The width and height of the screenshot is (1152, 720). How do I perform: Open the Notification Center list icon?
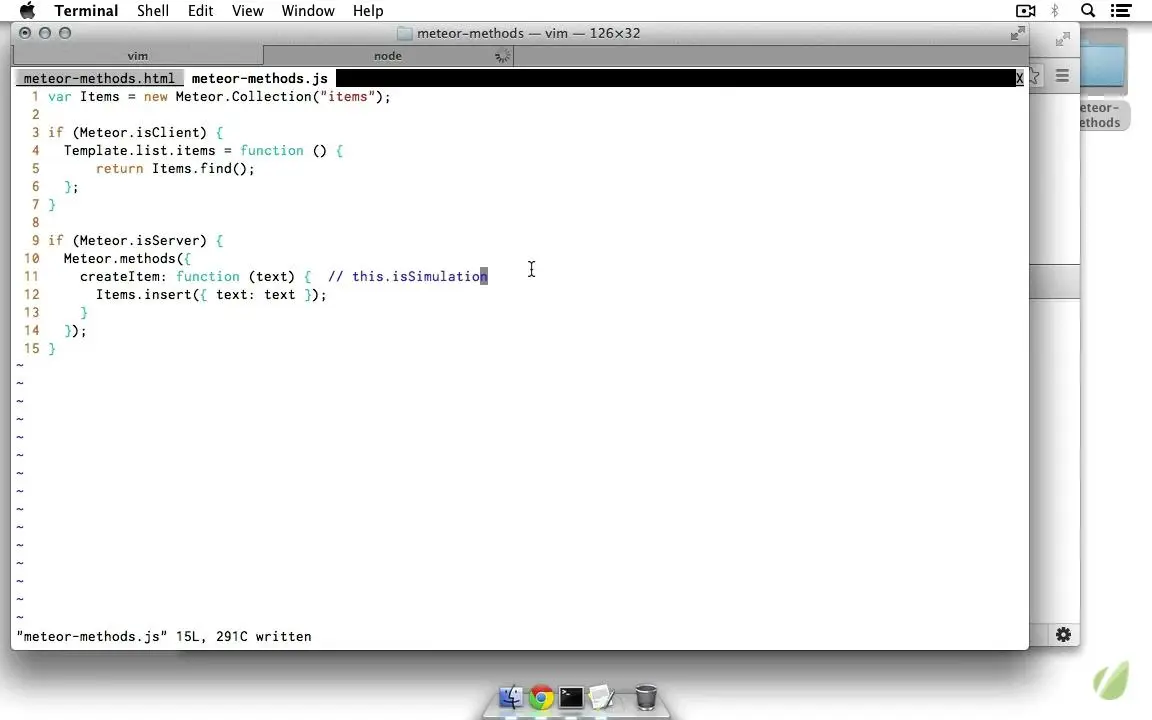1120,10
